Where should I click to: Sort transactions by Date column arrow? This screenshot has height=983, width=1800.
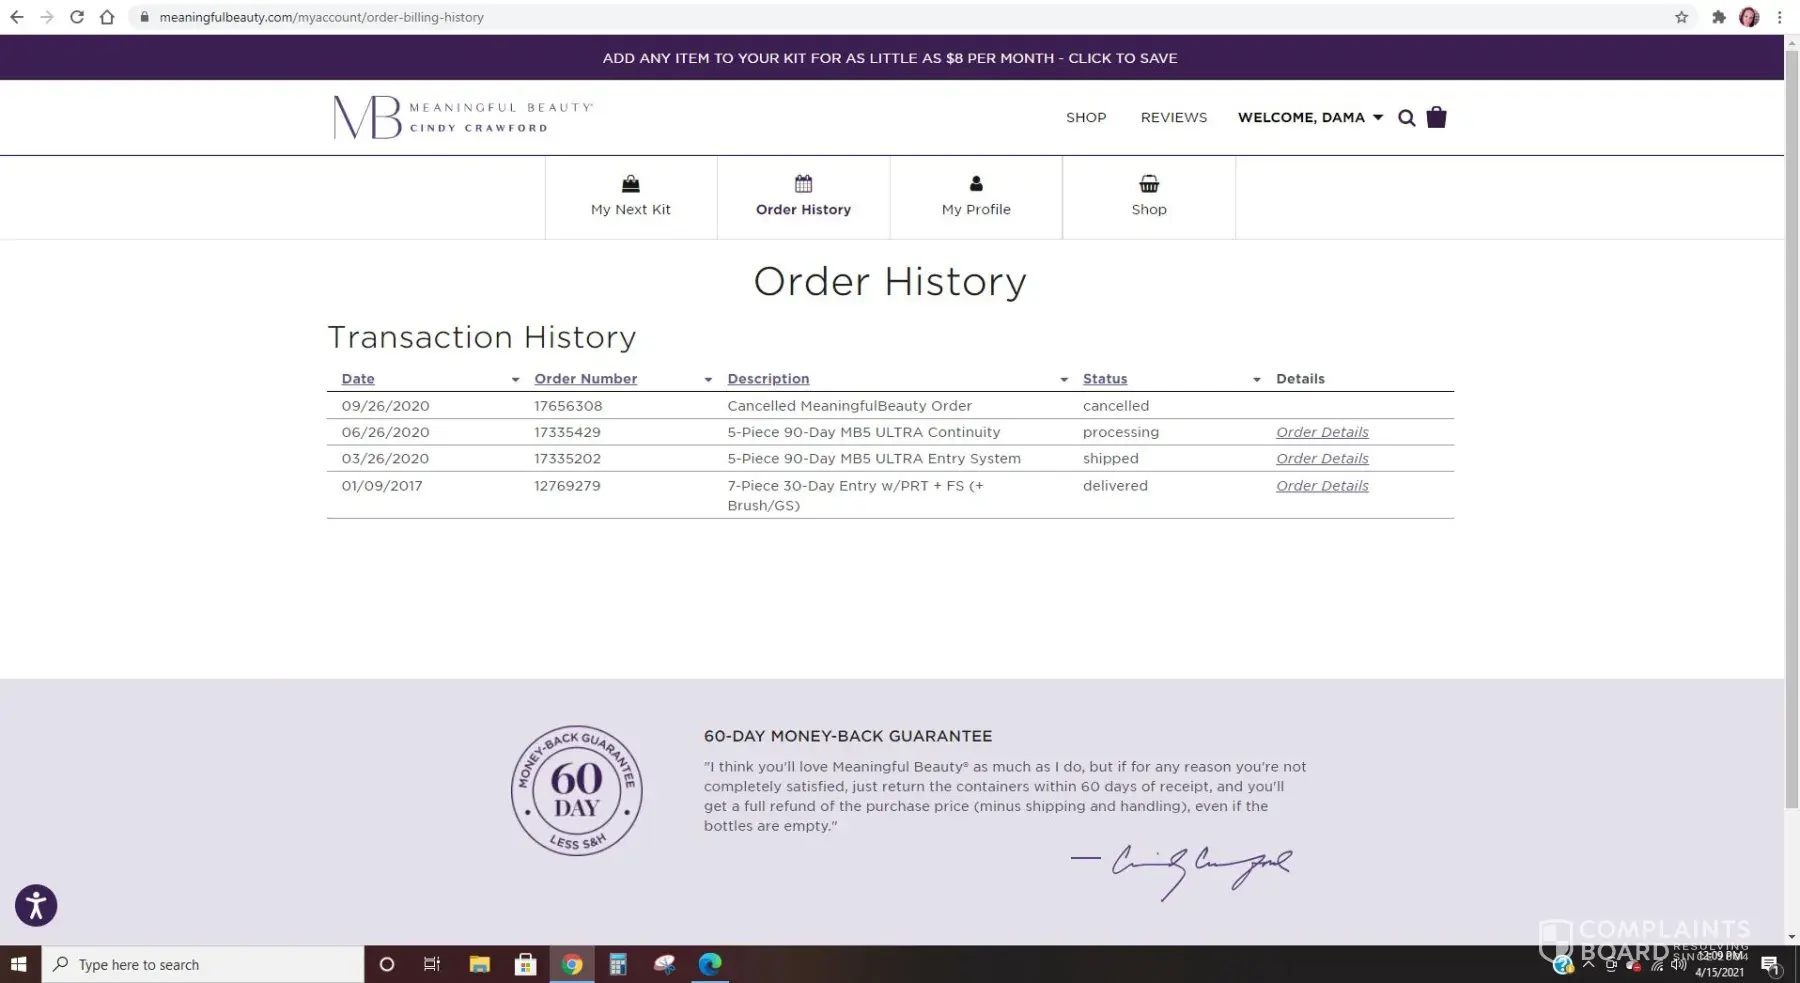pyautogui.click(x=515, y=380)
